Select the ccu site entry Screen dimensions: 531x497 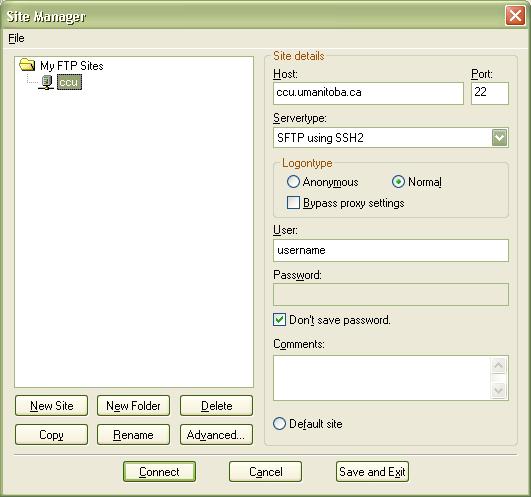pos(69,82)
